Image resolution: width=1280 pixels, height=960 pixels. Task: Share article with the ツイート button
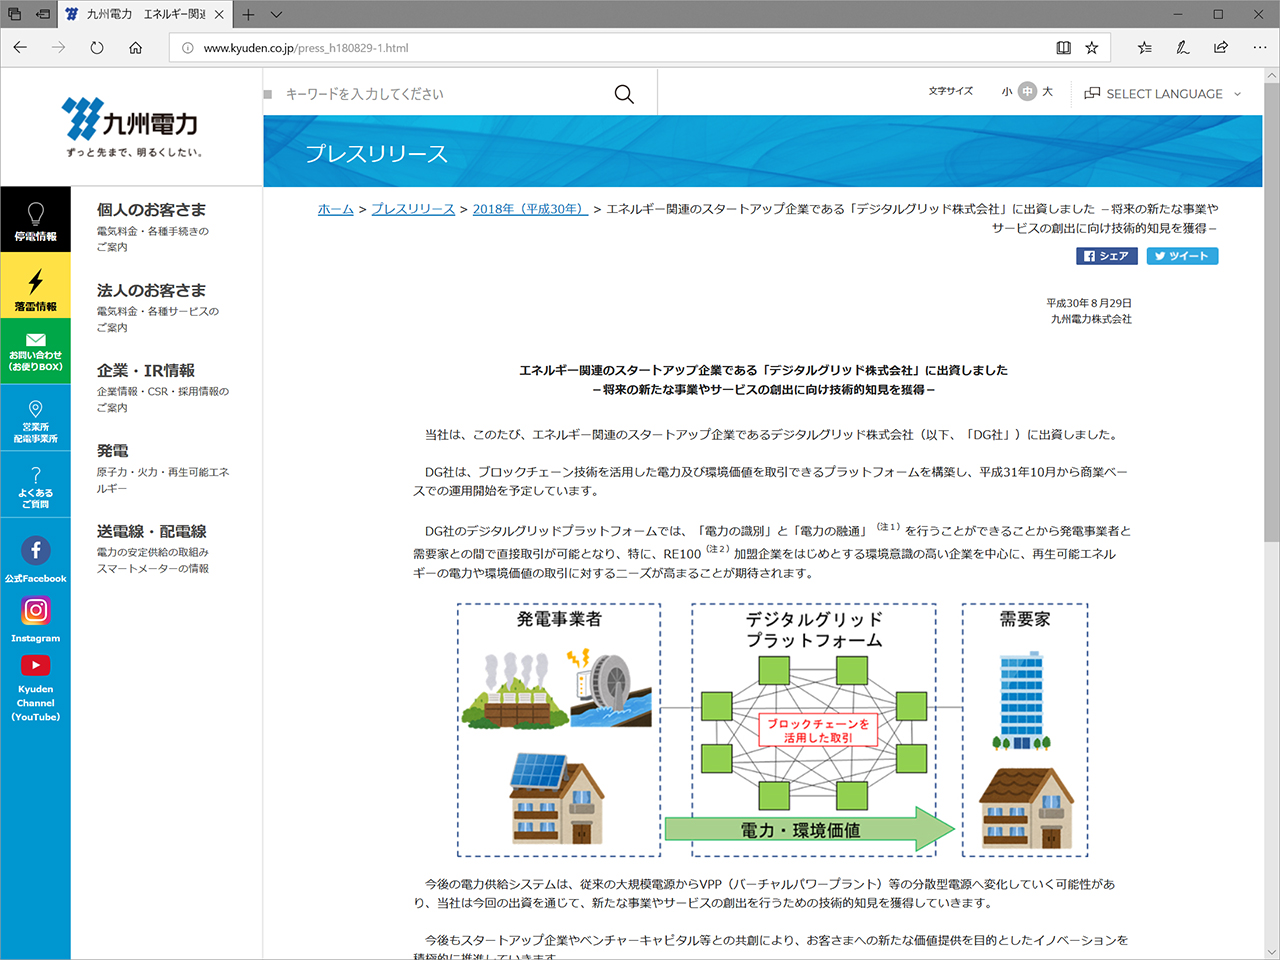pos(1182,256)
